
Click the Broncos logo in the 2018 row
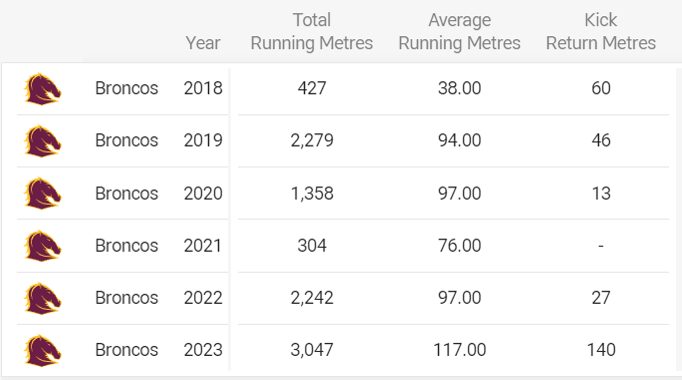[42, 89]
